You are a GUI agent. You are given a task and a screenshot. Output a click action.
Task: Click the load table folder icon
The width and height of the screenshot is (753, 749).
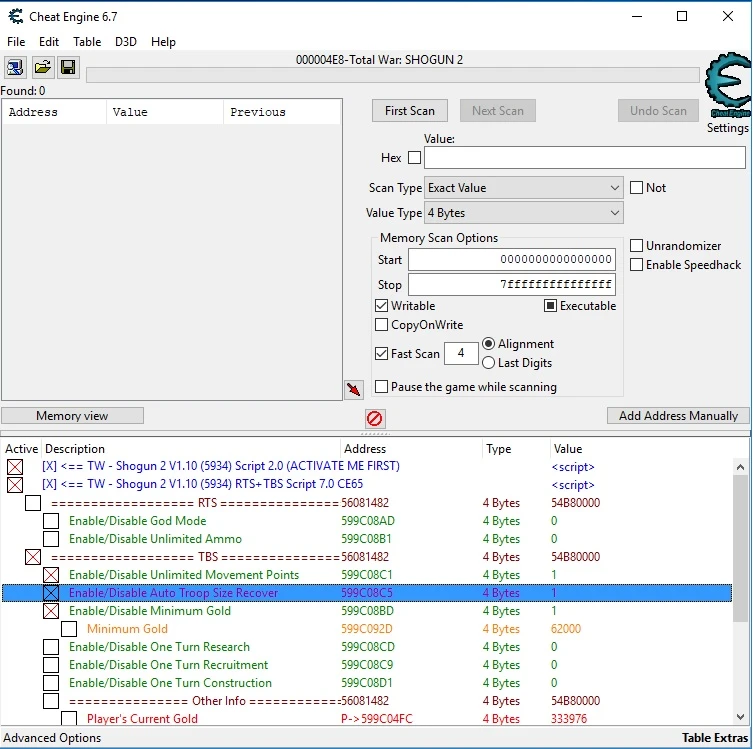pyautogui.click(x=42, y=68)
